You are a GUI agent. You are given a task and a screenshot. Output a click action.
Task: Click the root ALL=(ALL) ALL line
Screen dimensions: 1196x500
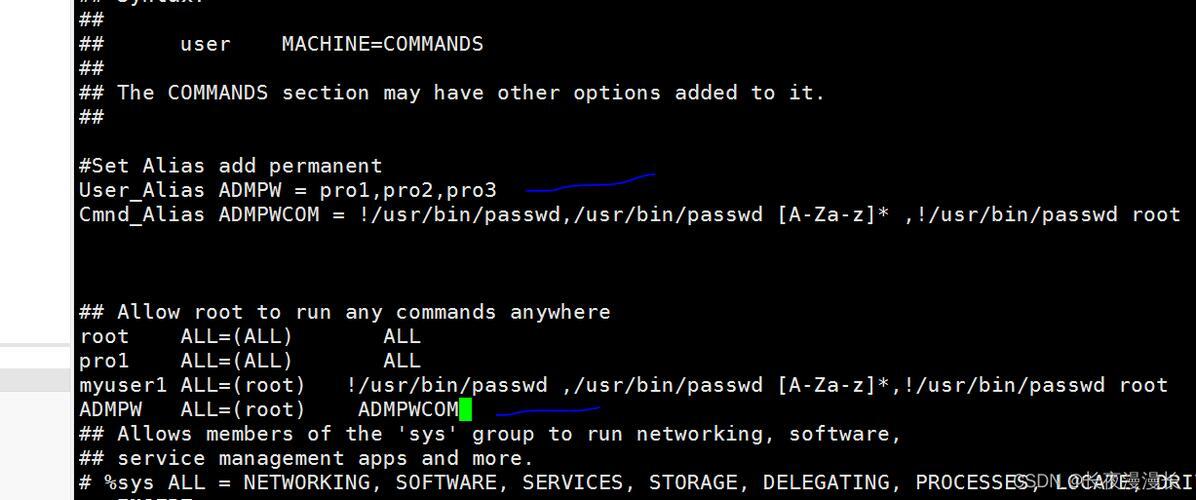click(x=249, y=337)
